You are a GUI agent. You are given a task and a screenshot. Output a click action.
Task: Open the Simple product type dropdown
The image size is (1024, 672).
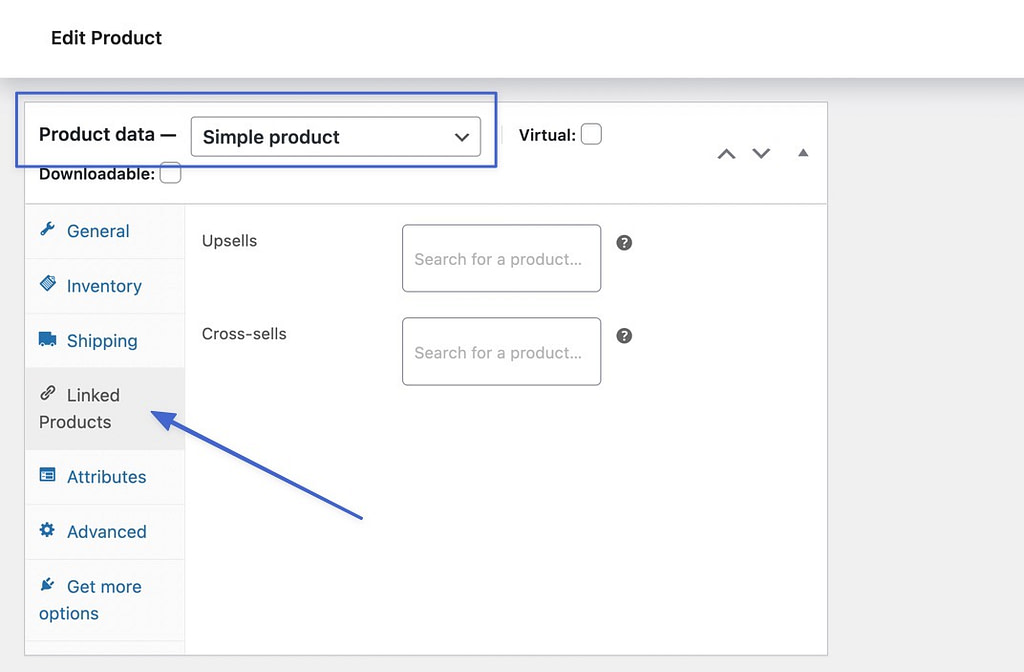336,137
